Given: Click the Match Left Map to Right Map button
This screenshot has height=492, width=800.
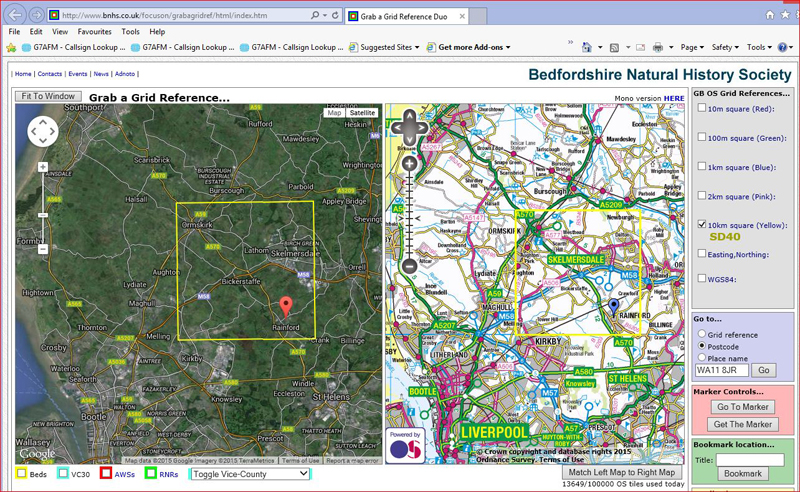Looking at the screenshot, I should [620, 472].
